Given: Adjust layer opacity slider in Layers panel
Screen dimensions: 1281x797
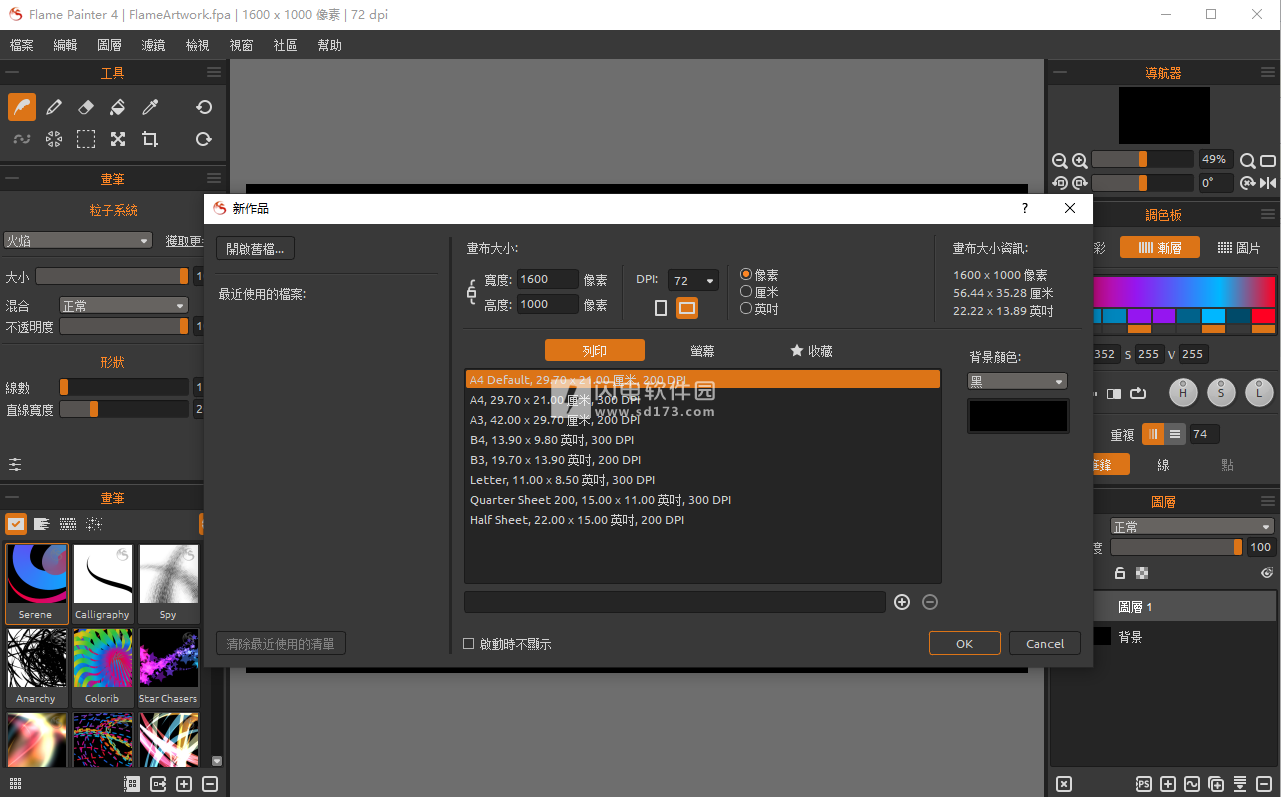Looking at the screenshot, I should 1177,547.
